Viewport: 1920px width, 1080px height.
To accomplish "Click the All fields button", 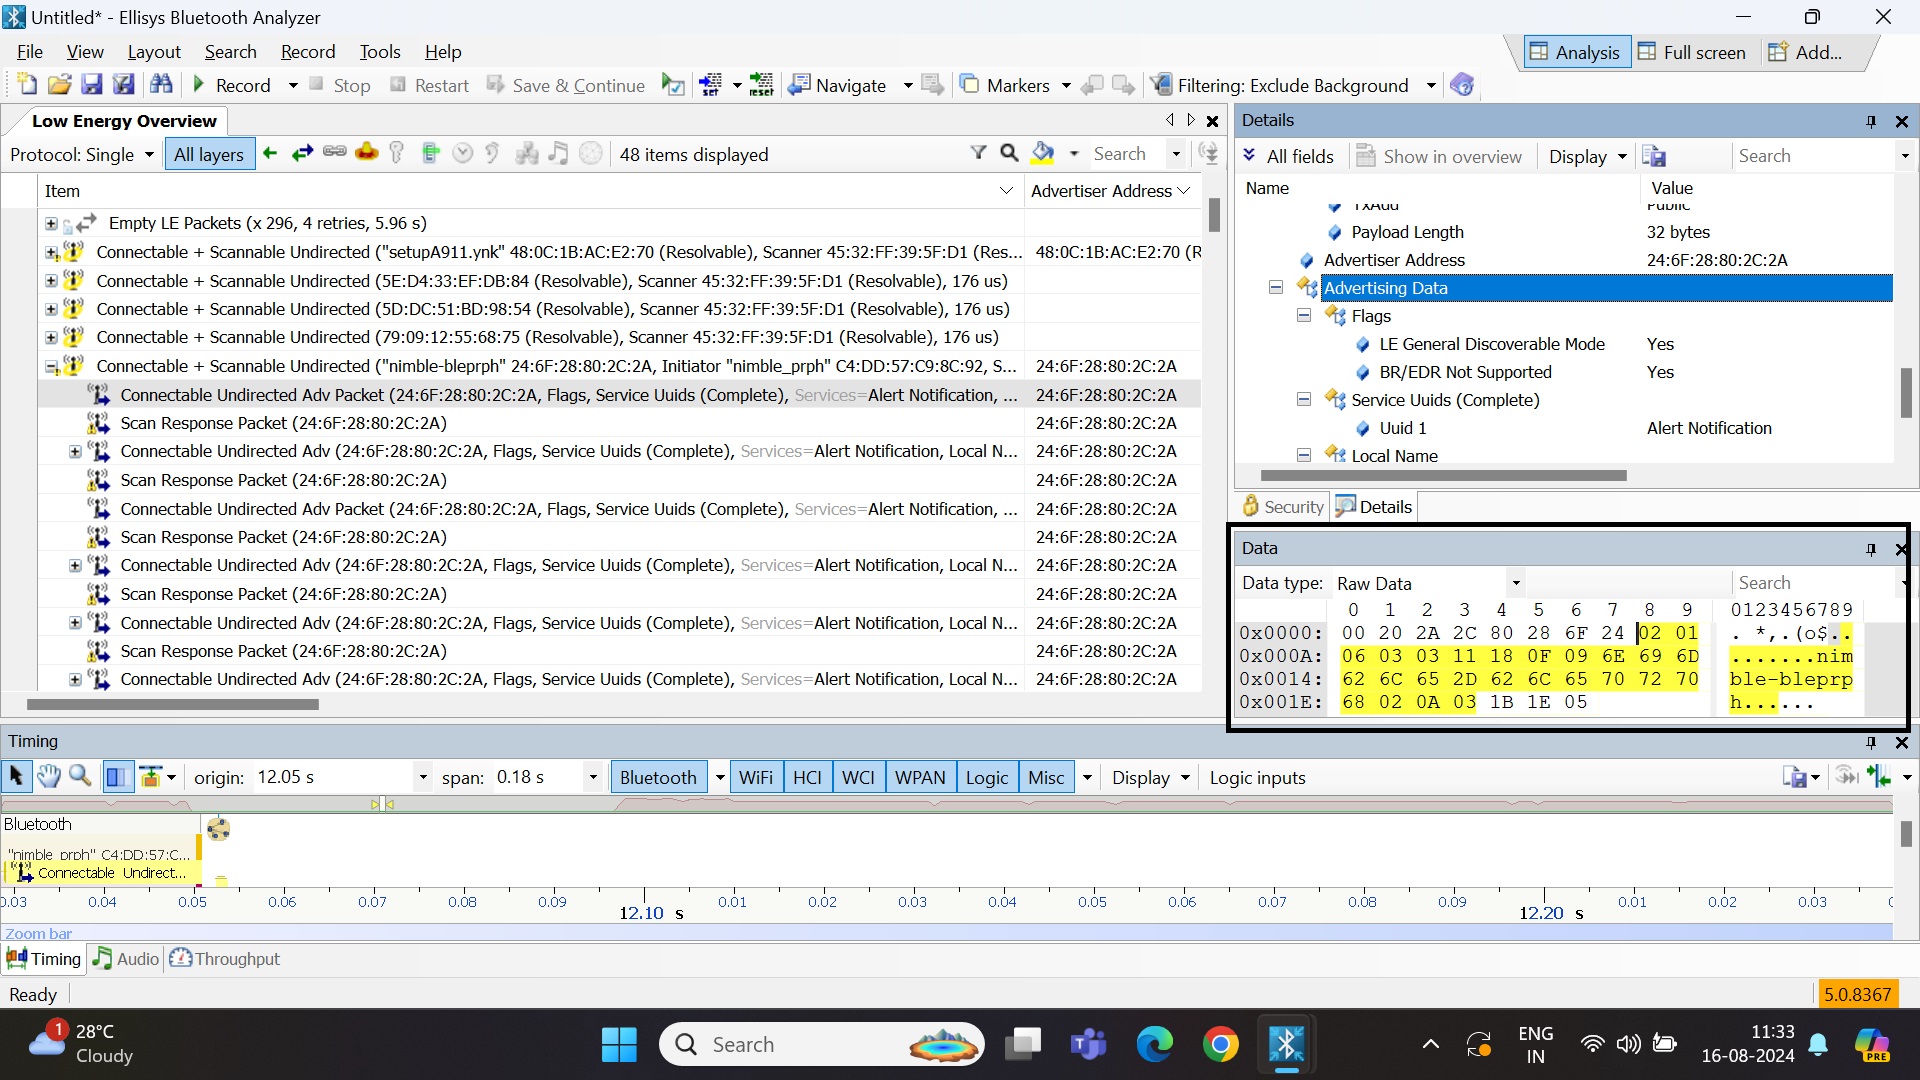I will (1288, 156).
